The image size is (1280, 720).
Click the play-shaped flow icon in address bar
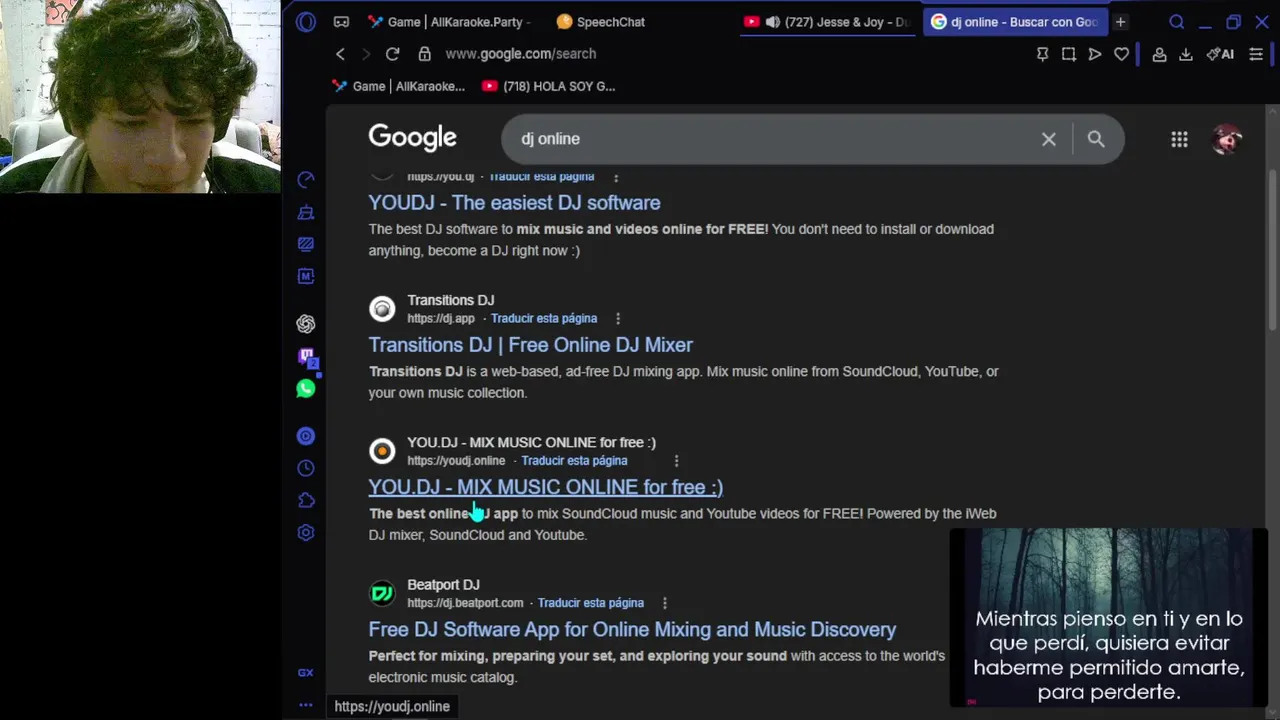click(1095, 54)
